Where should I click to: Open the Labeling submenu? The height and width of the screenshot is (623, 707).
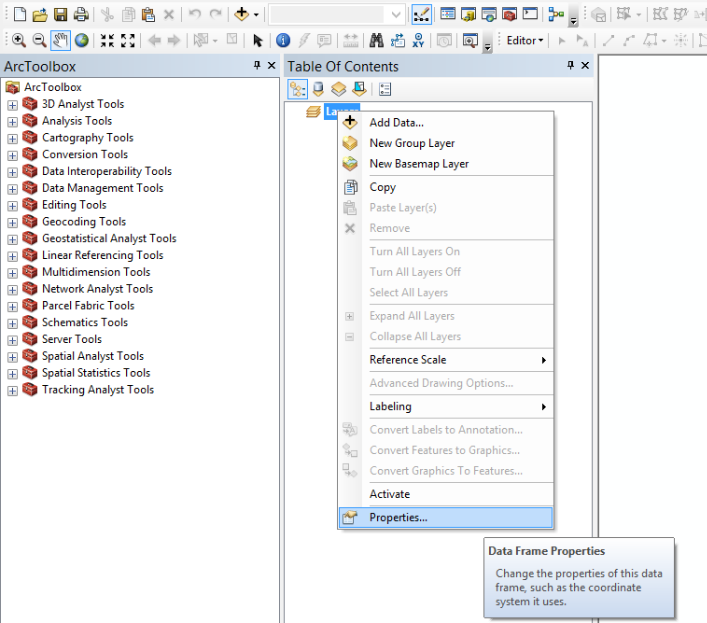coord(445,406)
